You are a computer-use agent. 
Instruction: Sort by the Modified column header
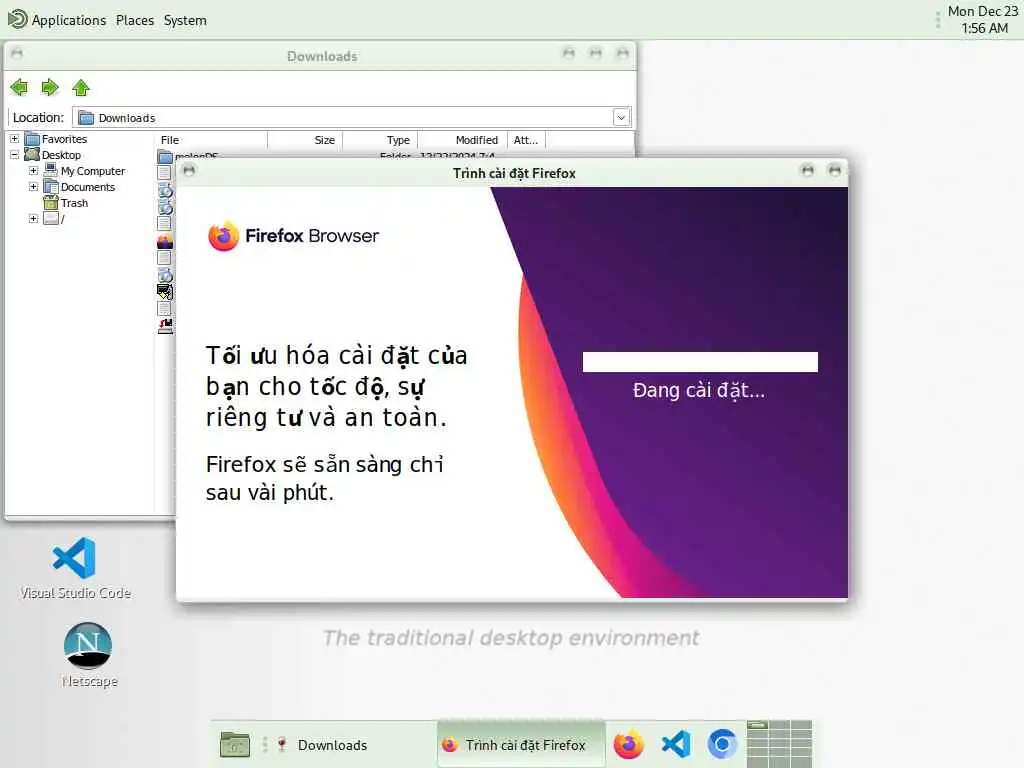tap(462, 140)
